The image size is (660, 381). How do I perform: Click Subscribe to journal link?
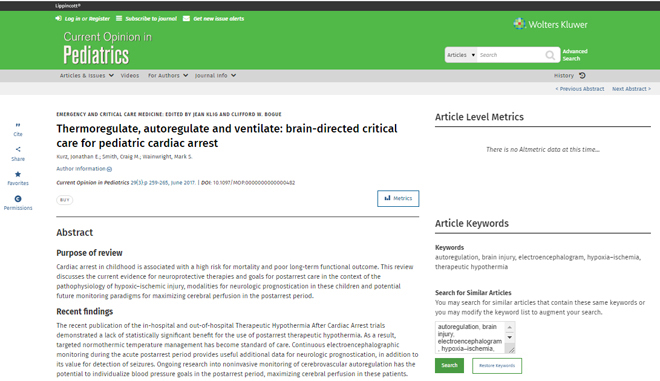(151, 19)
